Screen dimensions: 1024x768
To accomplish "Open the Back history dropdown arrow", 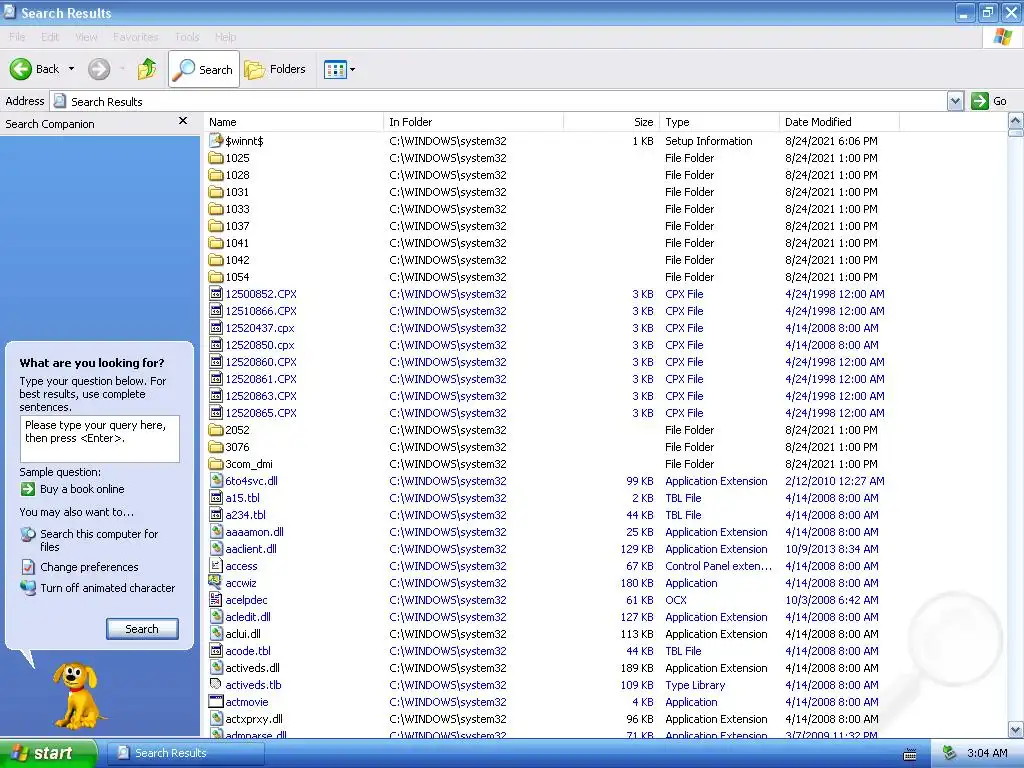I will 71,69.
